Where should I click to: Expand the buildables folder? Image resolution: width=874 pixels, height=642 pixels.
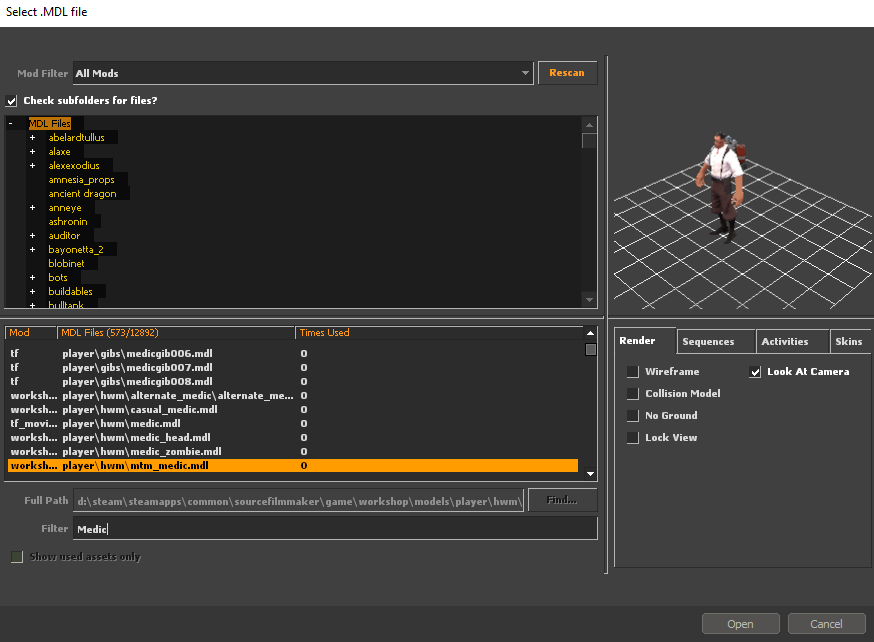point(32,291)
